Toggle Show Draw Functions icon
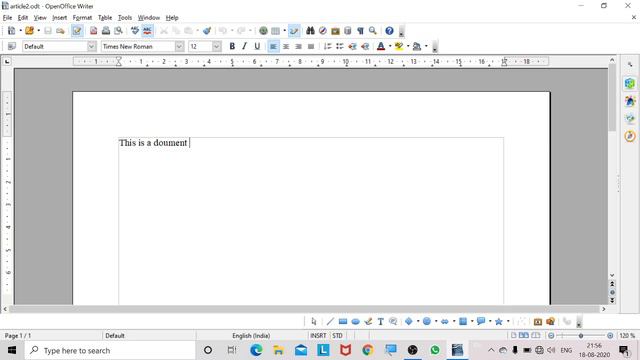The width and height of the screenshot is (640, 360). (294, 31)
